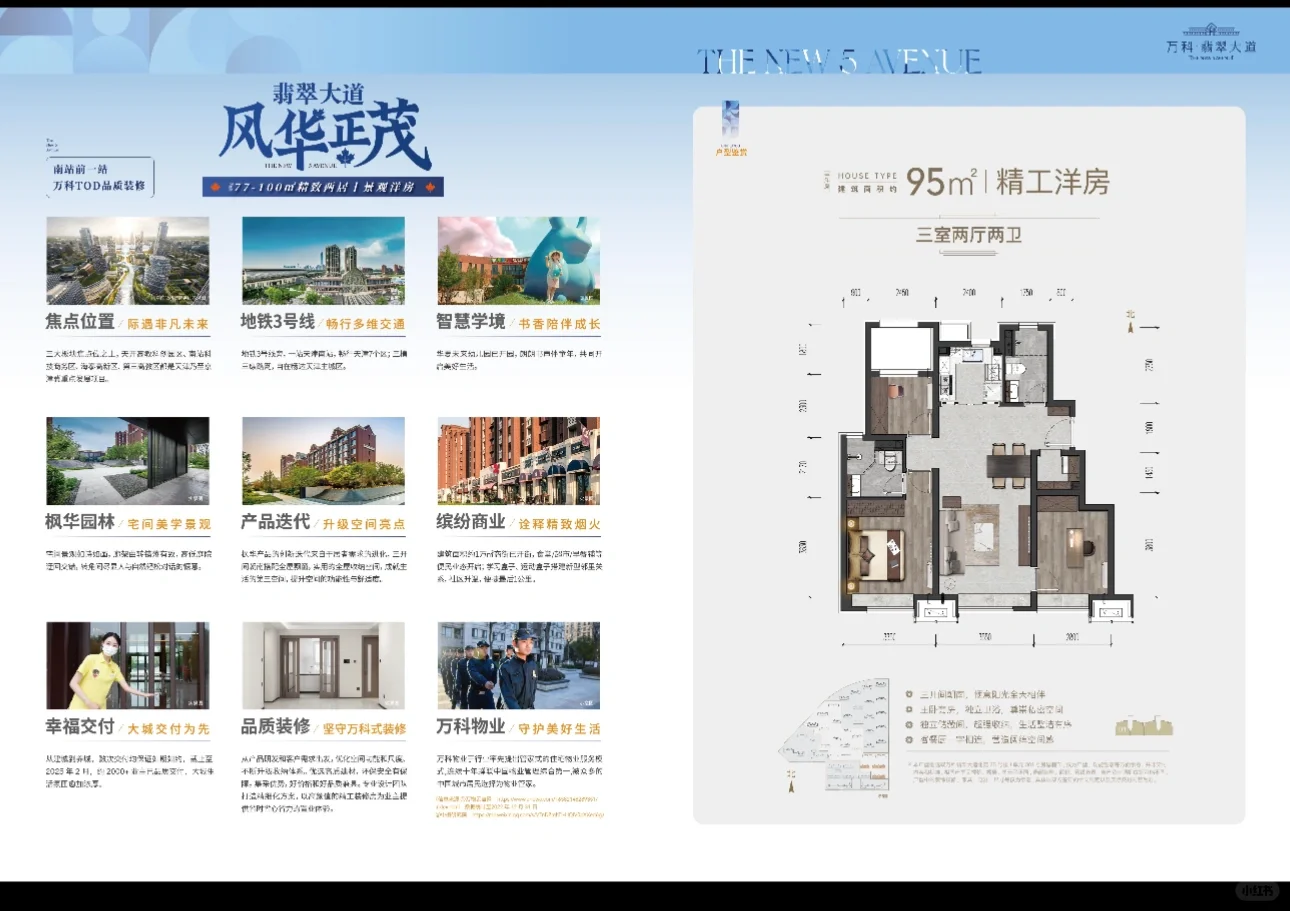Click the 焦点位置 aerial city photo
The image size is (1290, 911).
point(128,261)
